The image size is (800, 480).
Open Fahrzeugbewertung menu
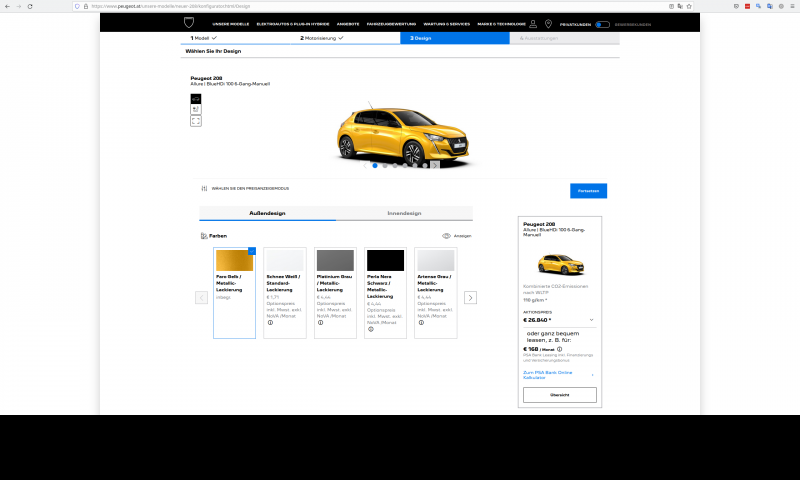[x=391, y=24]
